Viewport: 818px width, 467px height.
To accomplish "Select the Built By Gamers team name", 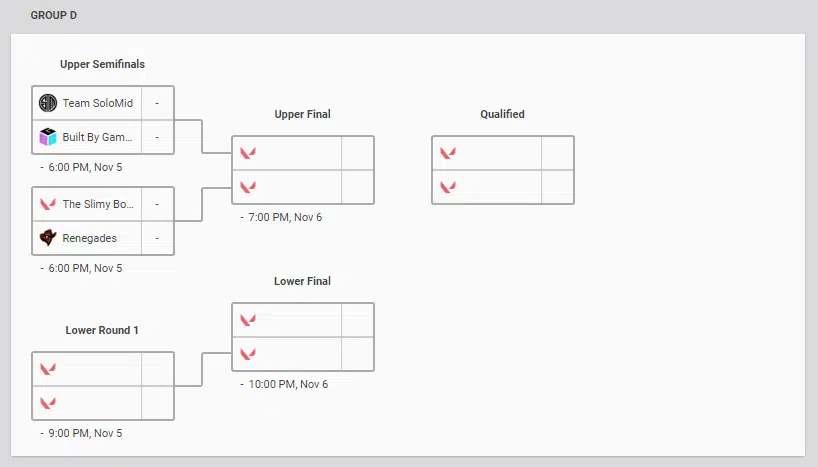I will pos(97,137).
